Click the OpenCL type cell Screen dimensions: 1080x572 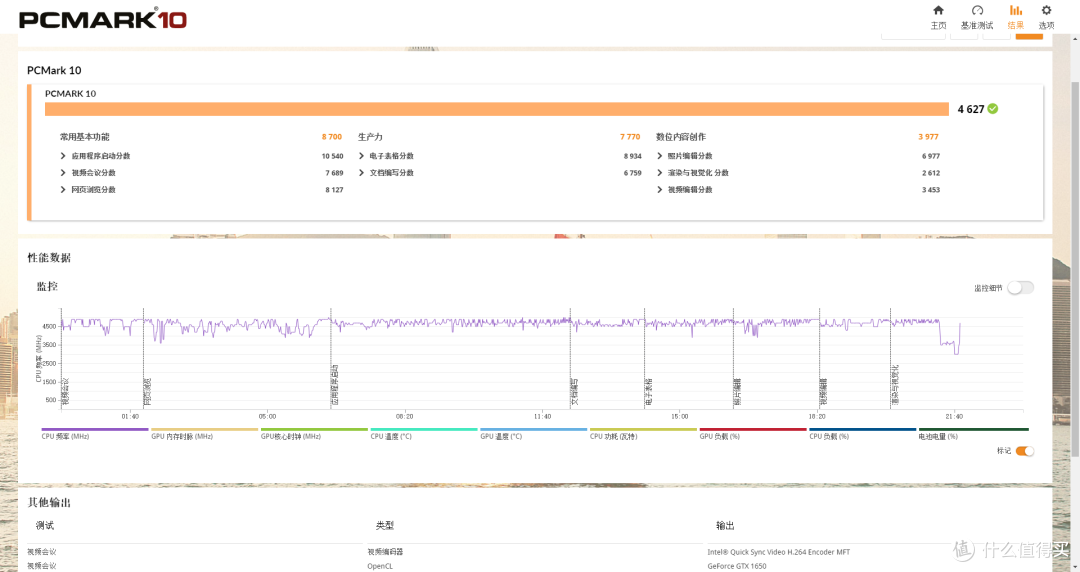click(380, 566)
